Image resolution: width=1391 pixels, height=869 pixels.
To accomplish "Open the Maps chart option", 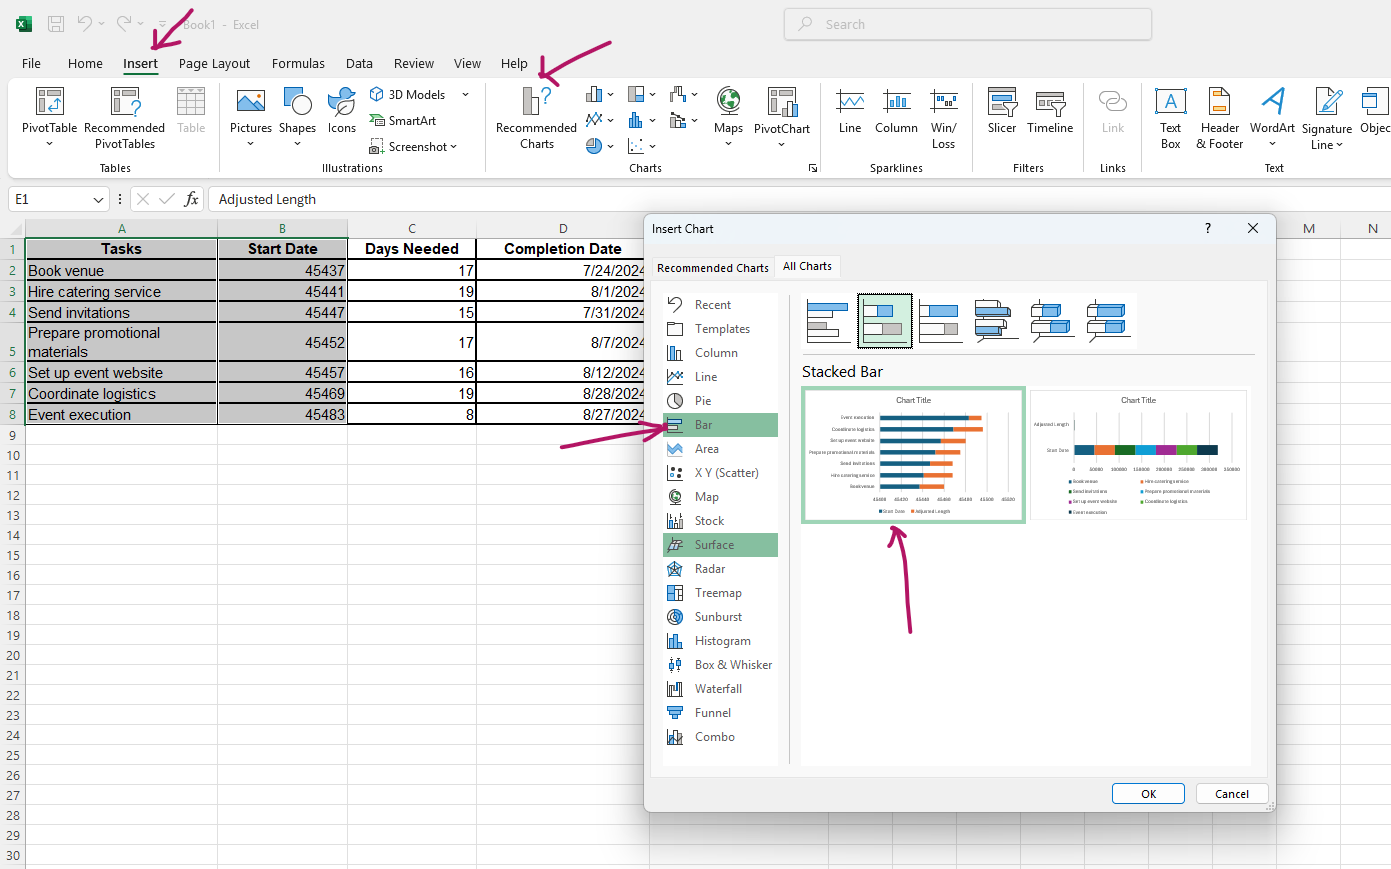I will [728, 117].
